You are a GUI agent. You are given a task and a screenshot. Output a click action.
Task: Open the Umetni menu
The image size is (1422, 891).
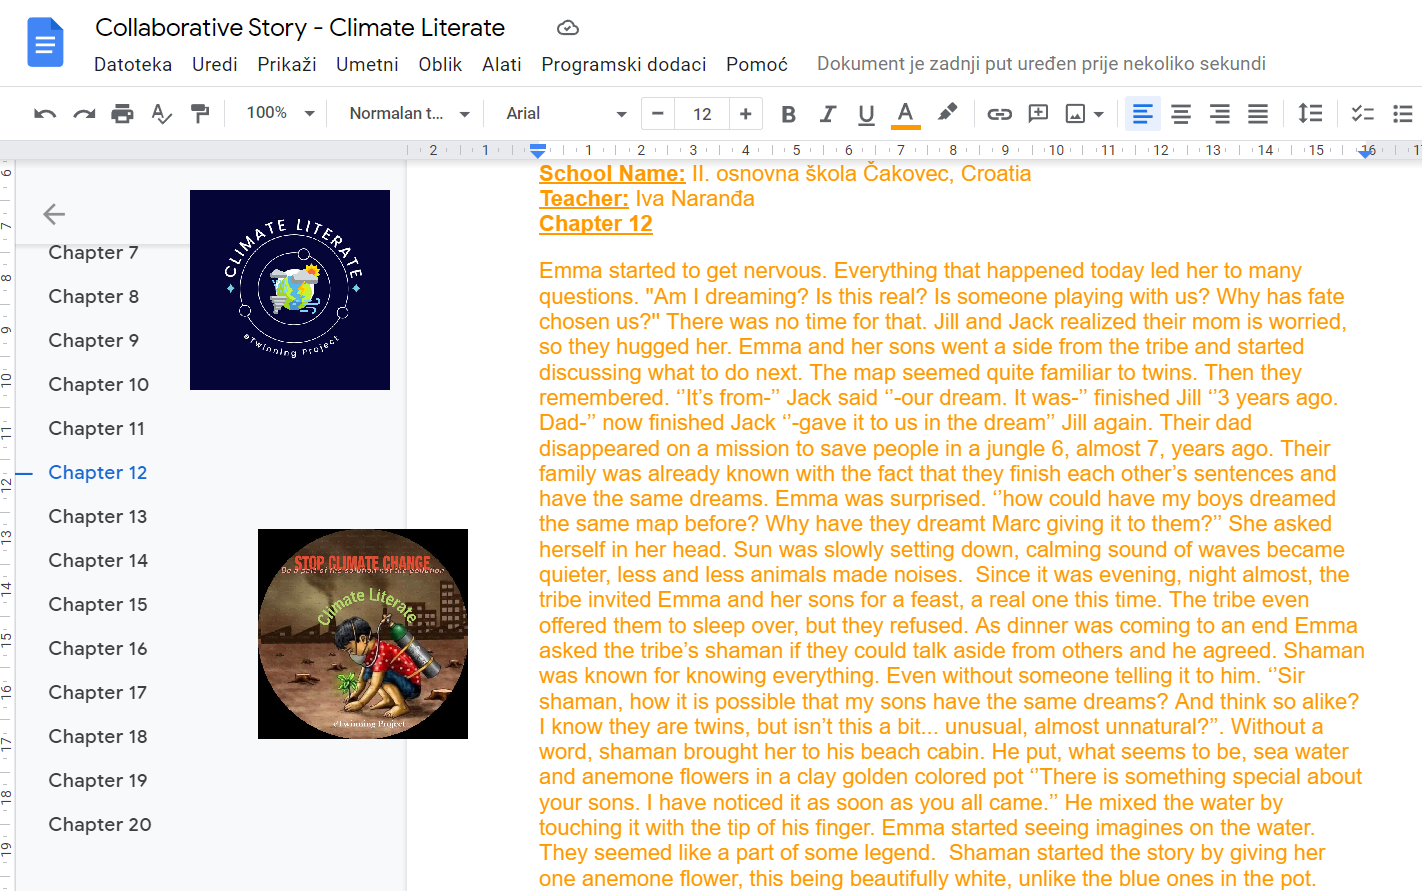(367, 64)
